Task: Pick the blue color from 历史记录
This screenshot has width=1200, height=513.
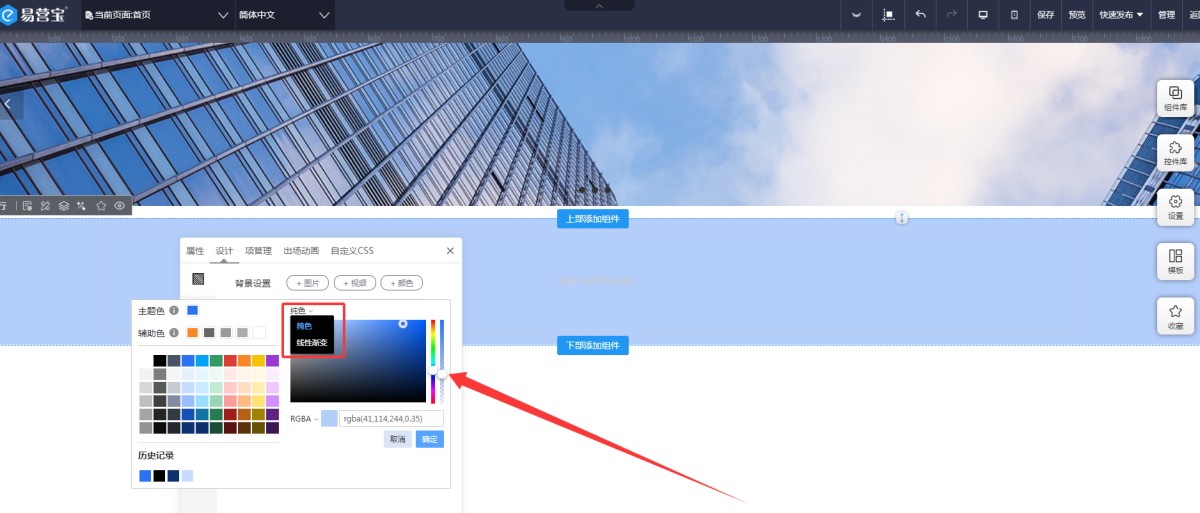Action: pos(146,476)
